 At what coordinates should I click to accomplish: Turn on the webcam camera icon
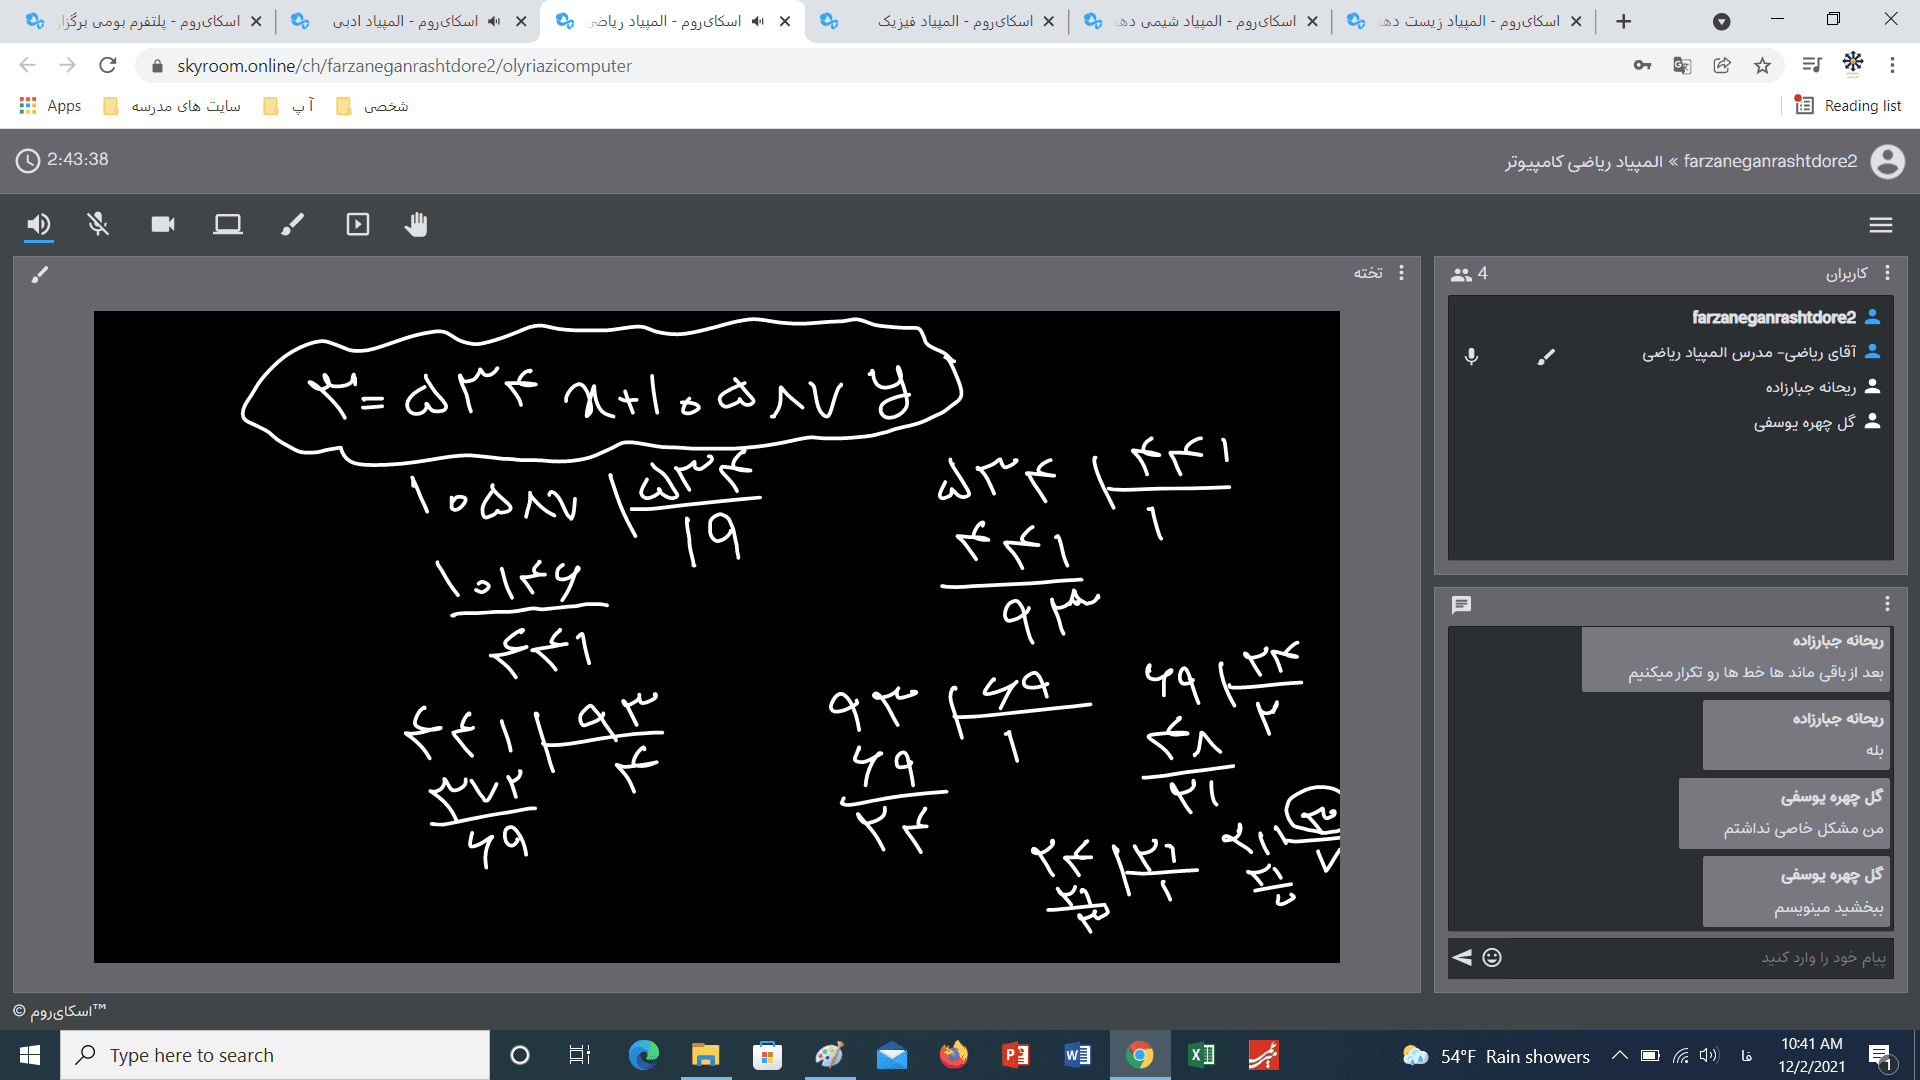(163, 224)
